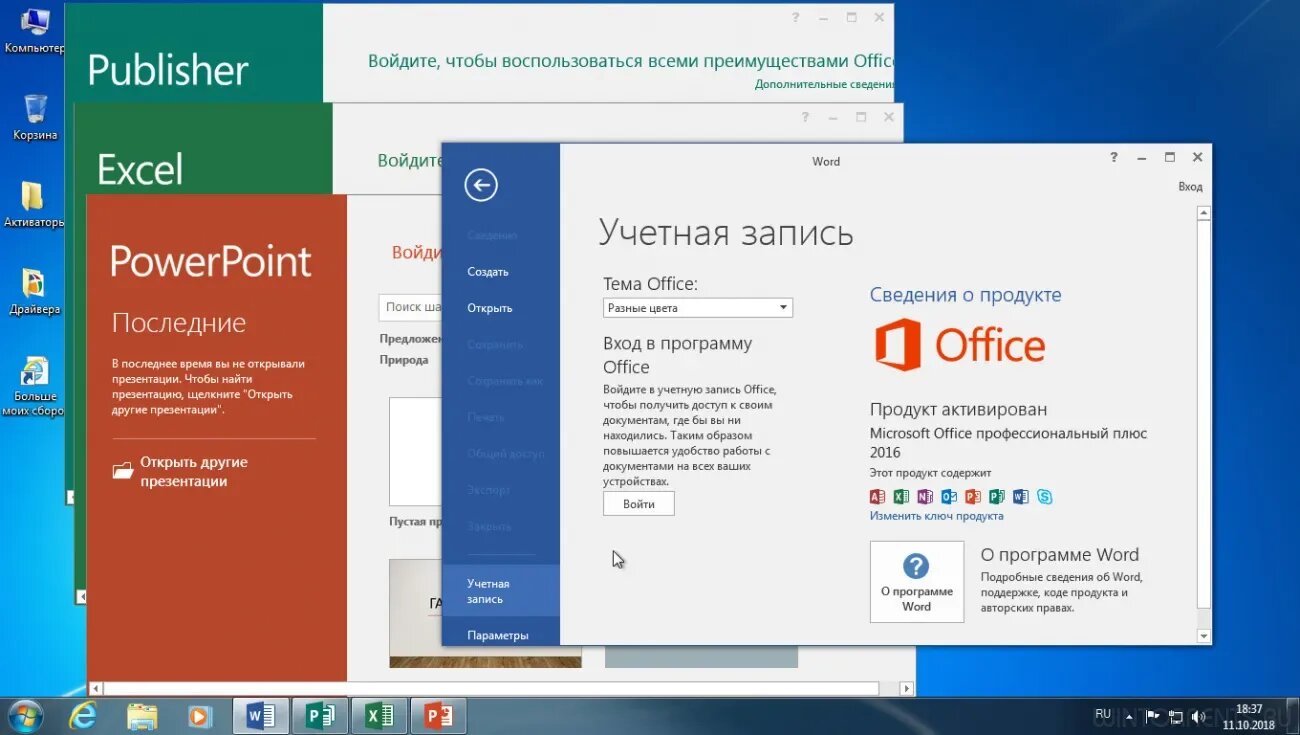This screenshot has width=1300, height=735.
Task: Open Windows Media Player from the taskbar
Action: pos(201,716)
